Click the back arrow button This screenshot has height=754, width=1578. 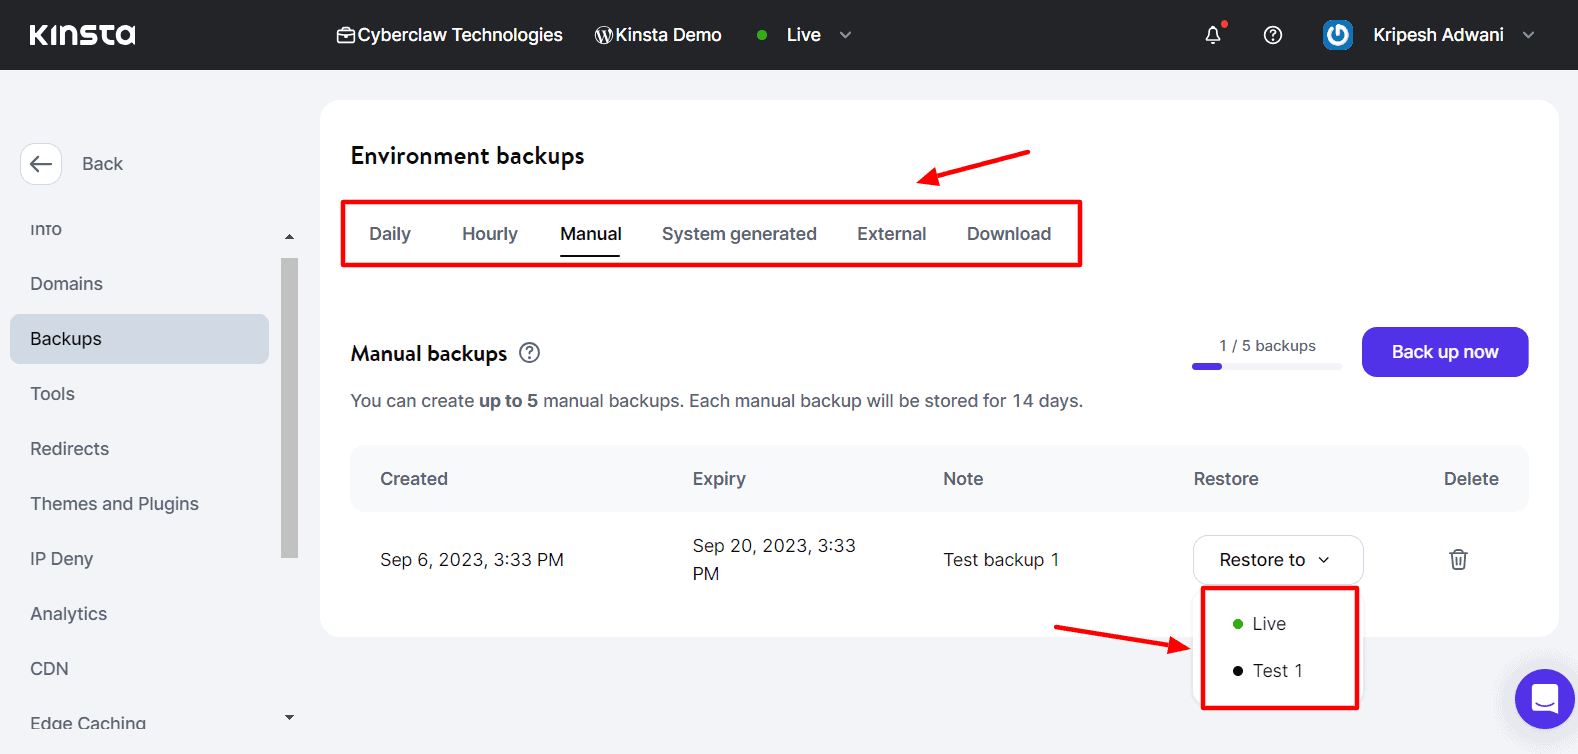[41, 164]
